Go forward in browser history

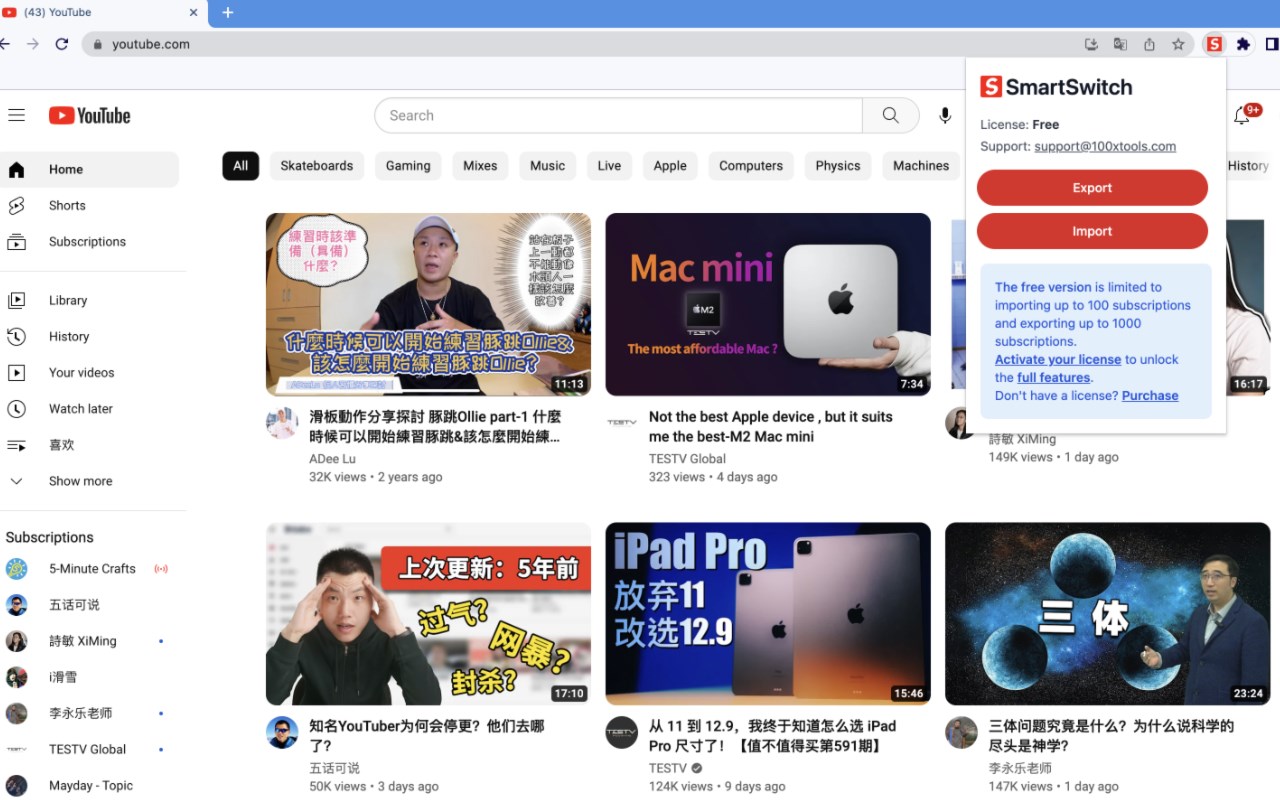pos(33,44)
